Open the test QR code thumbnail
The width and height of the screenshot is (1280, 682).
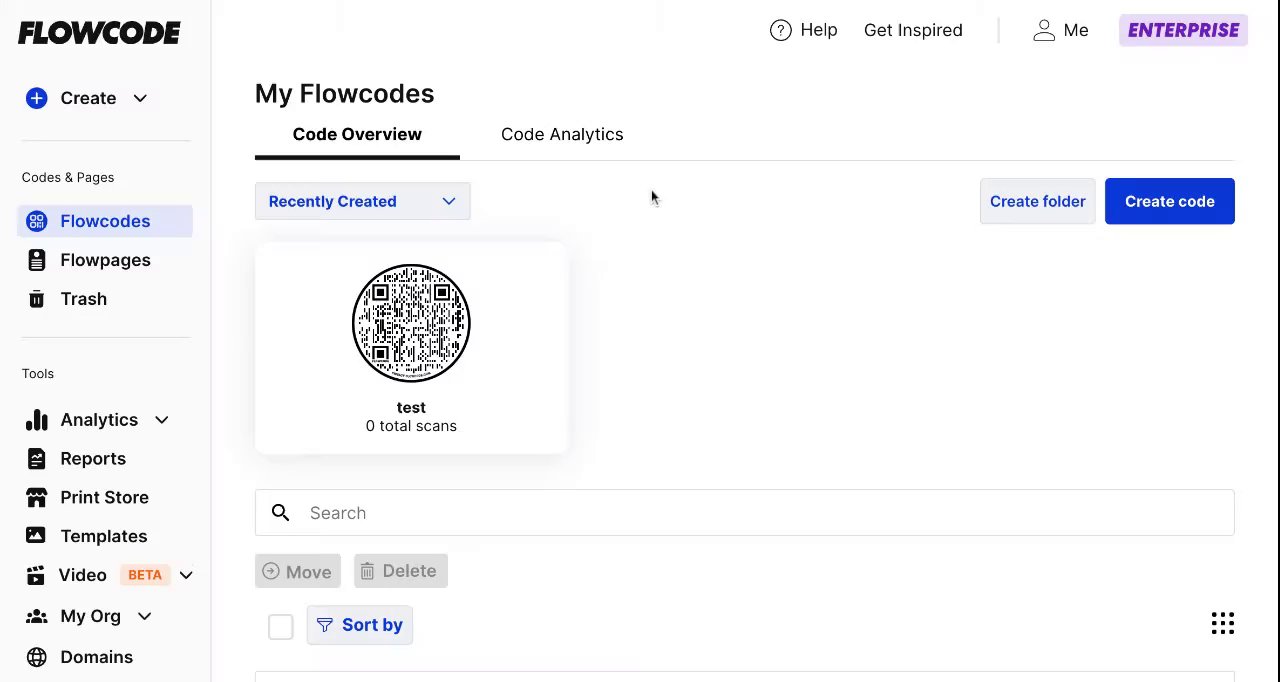coord(411,323)
